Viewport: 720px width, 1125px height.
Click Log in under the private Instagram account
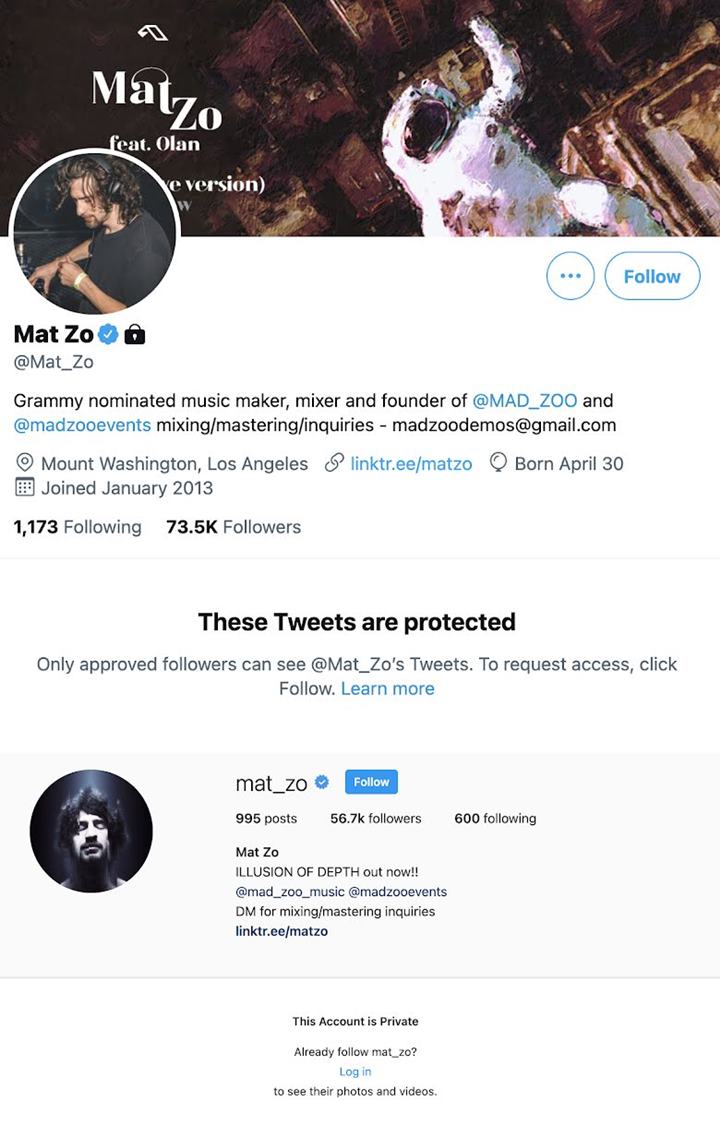[355, 1070]
